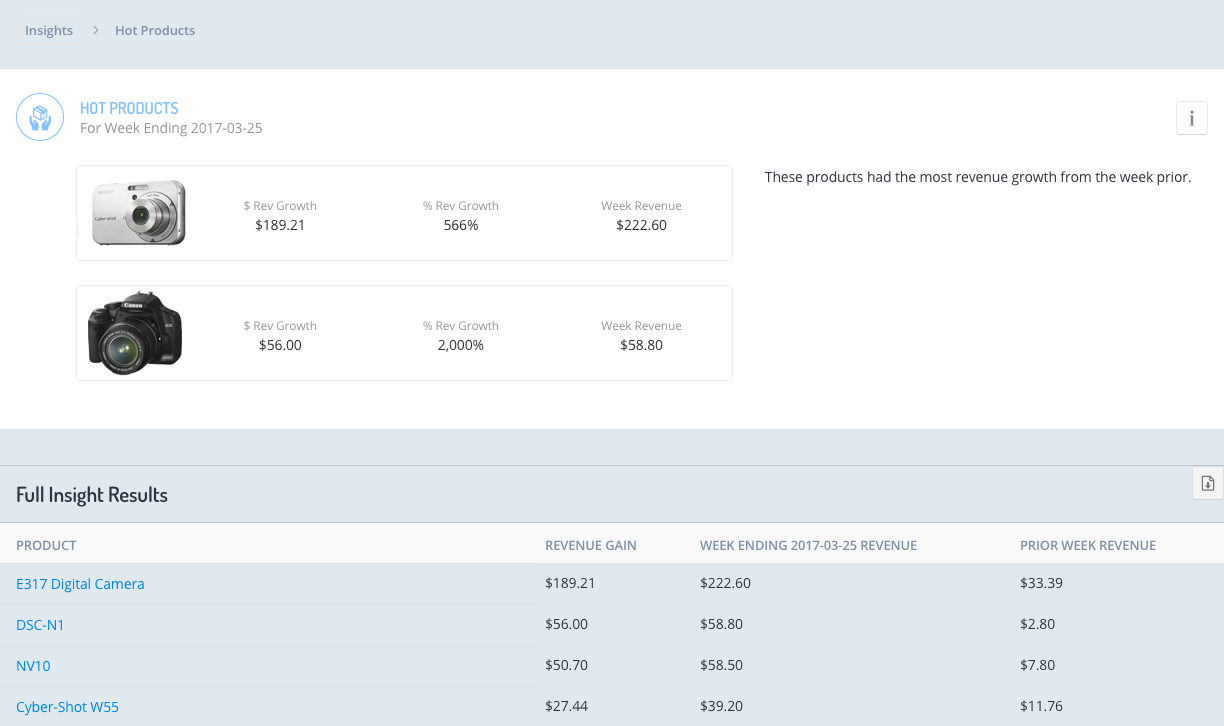Click the breadcrumb chevron separator

(95, 30)
